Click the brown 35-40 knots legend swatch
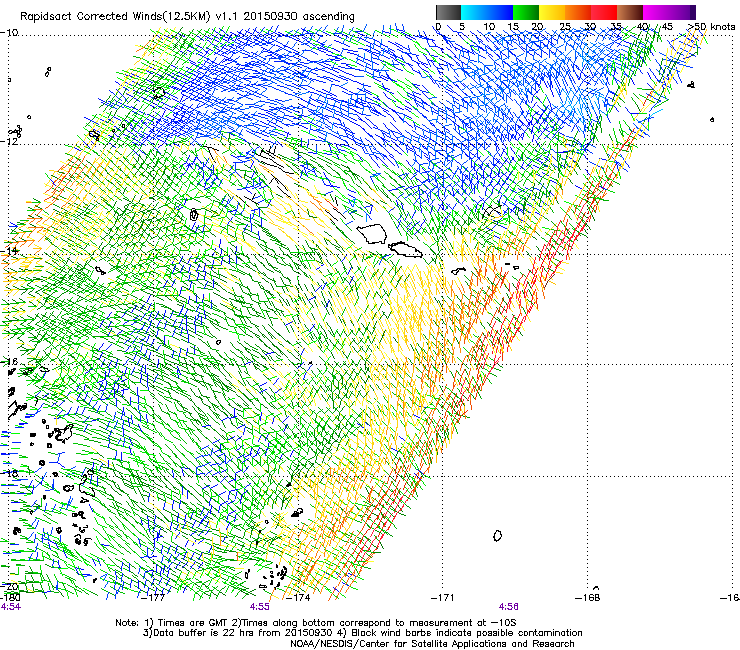The height and width of the screenshot is (650, 740). pyautogui.click(x=630, y=12)
